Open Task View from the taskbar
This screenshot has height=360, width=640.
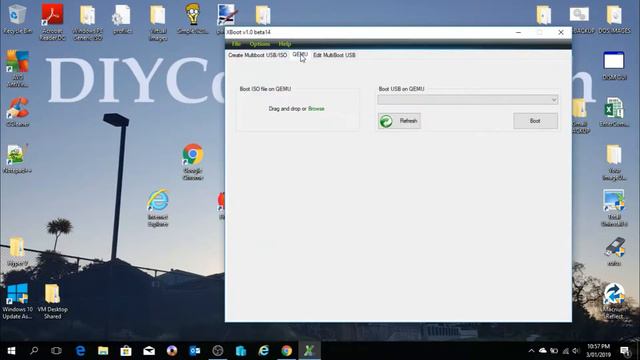click(56, 351)
